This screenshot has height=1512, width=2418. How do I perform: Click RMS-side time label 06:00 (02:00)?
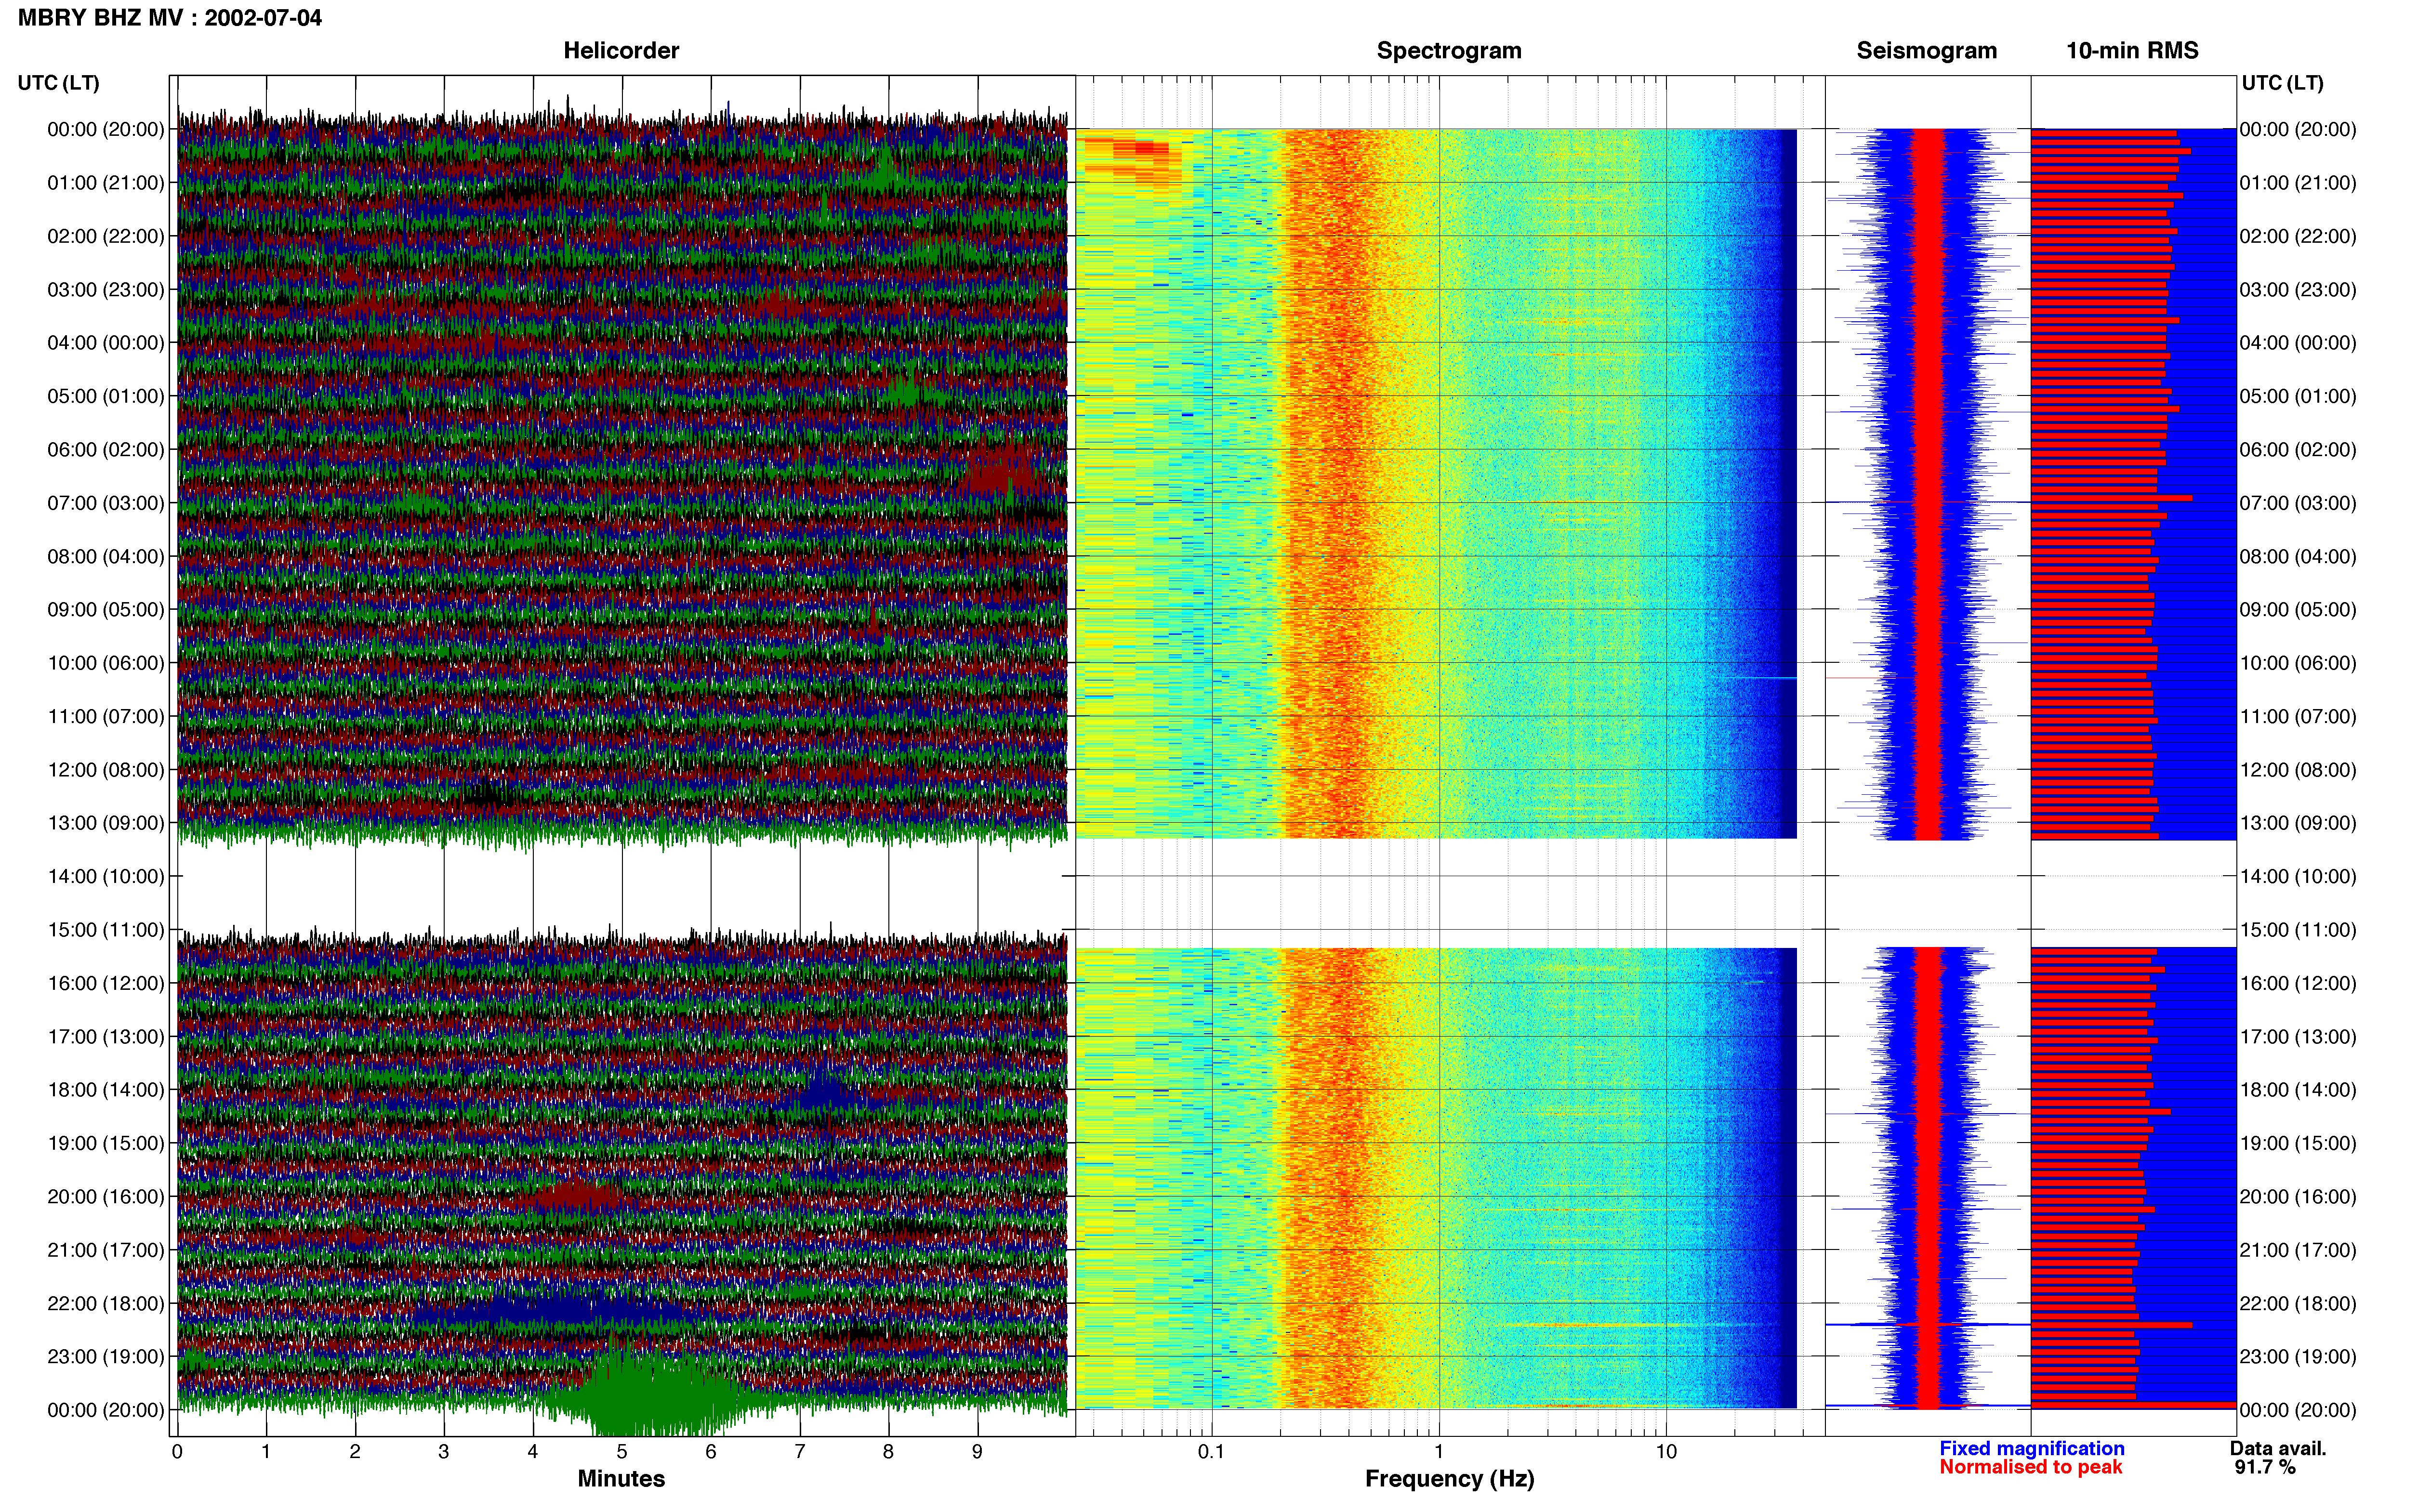tap(2298, 450)
